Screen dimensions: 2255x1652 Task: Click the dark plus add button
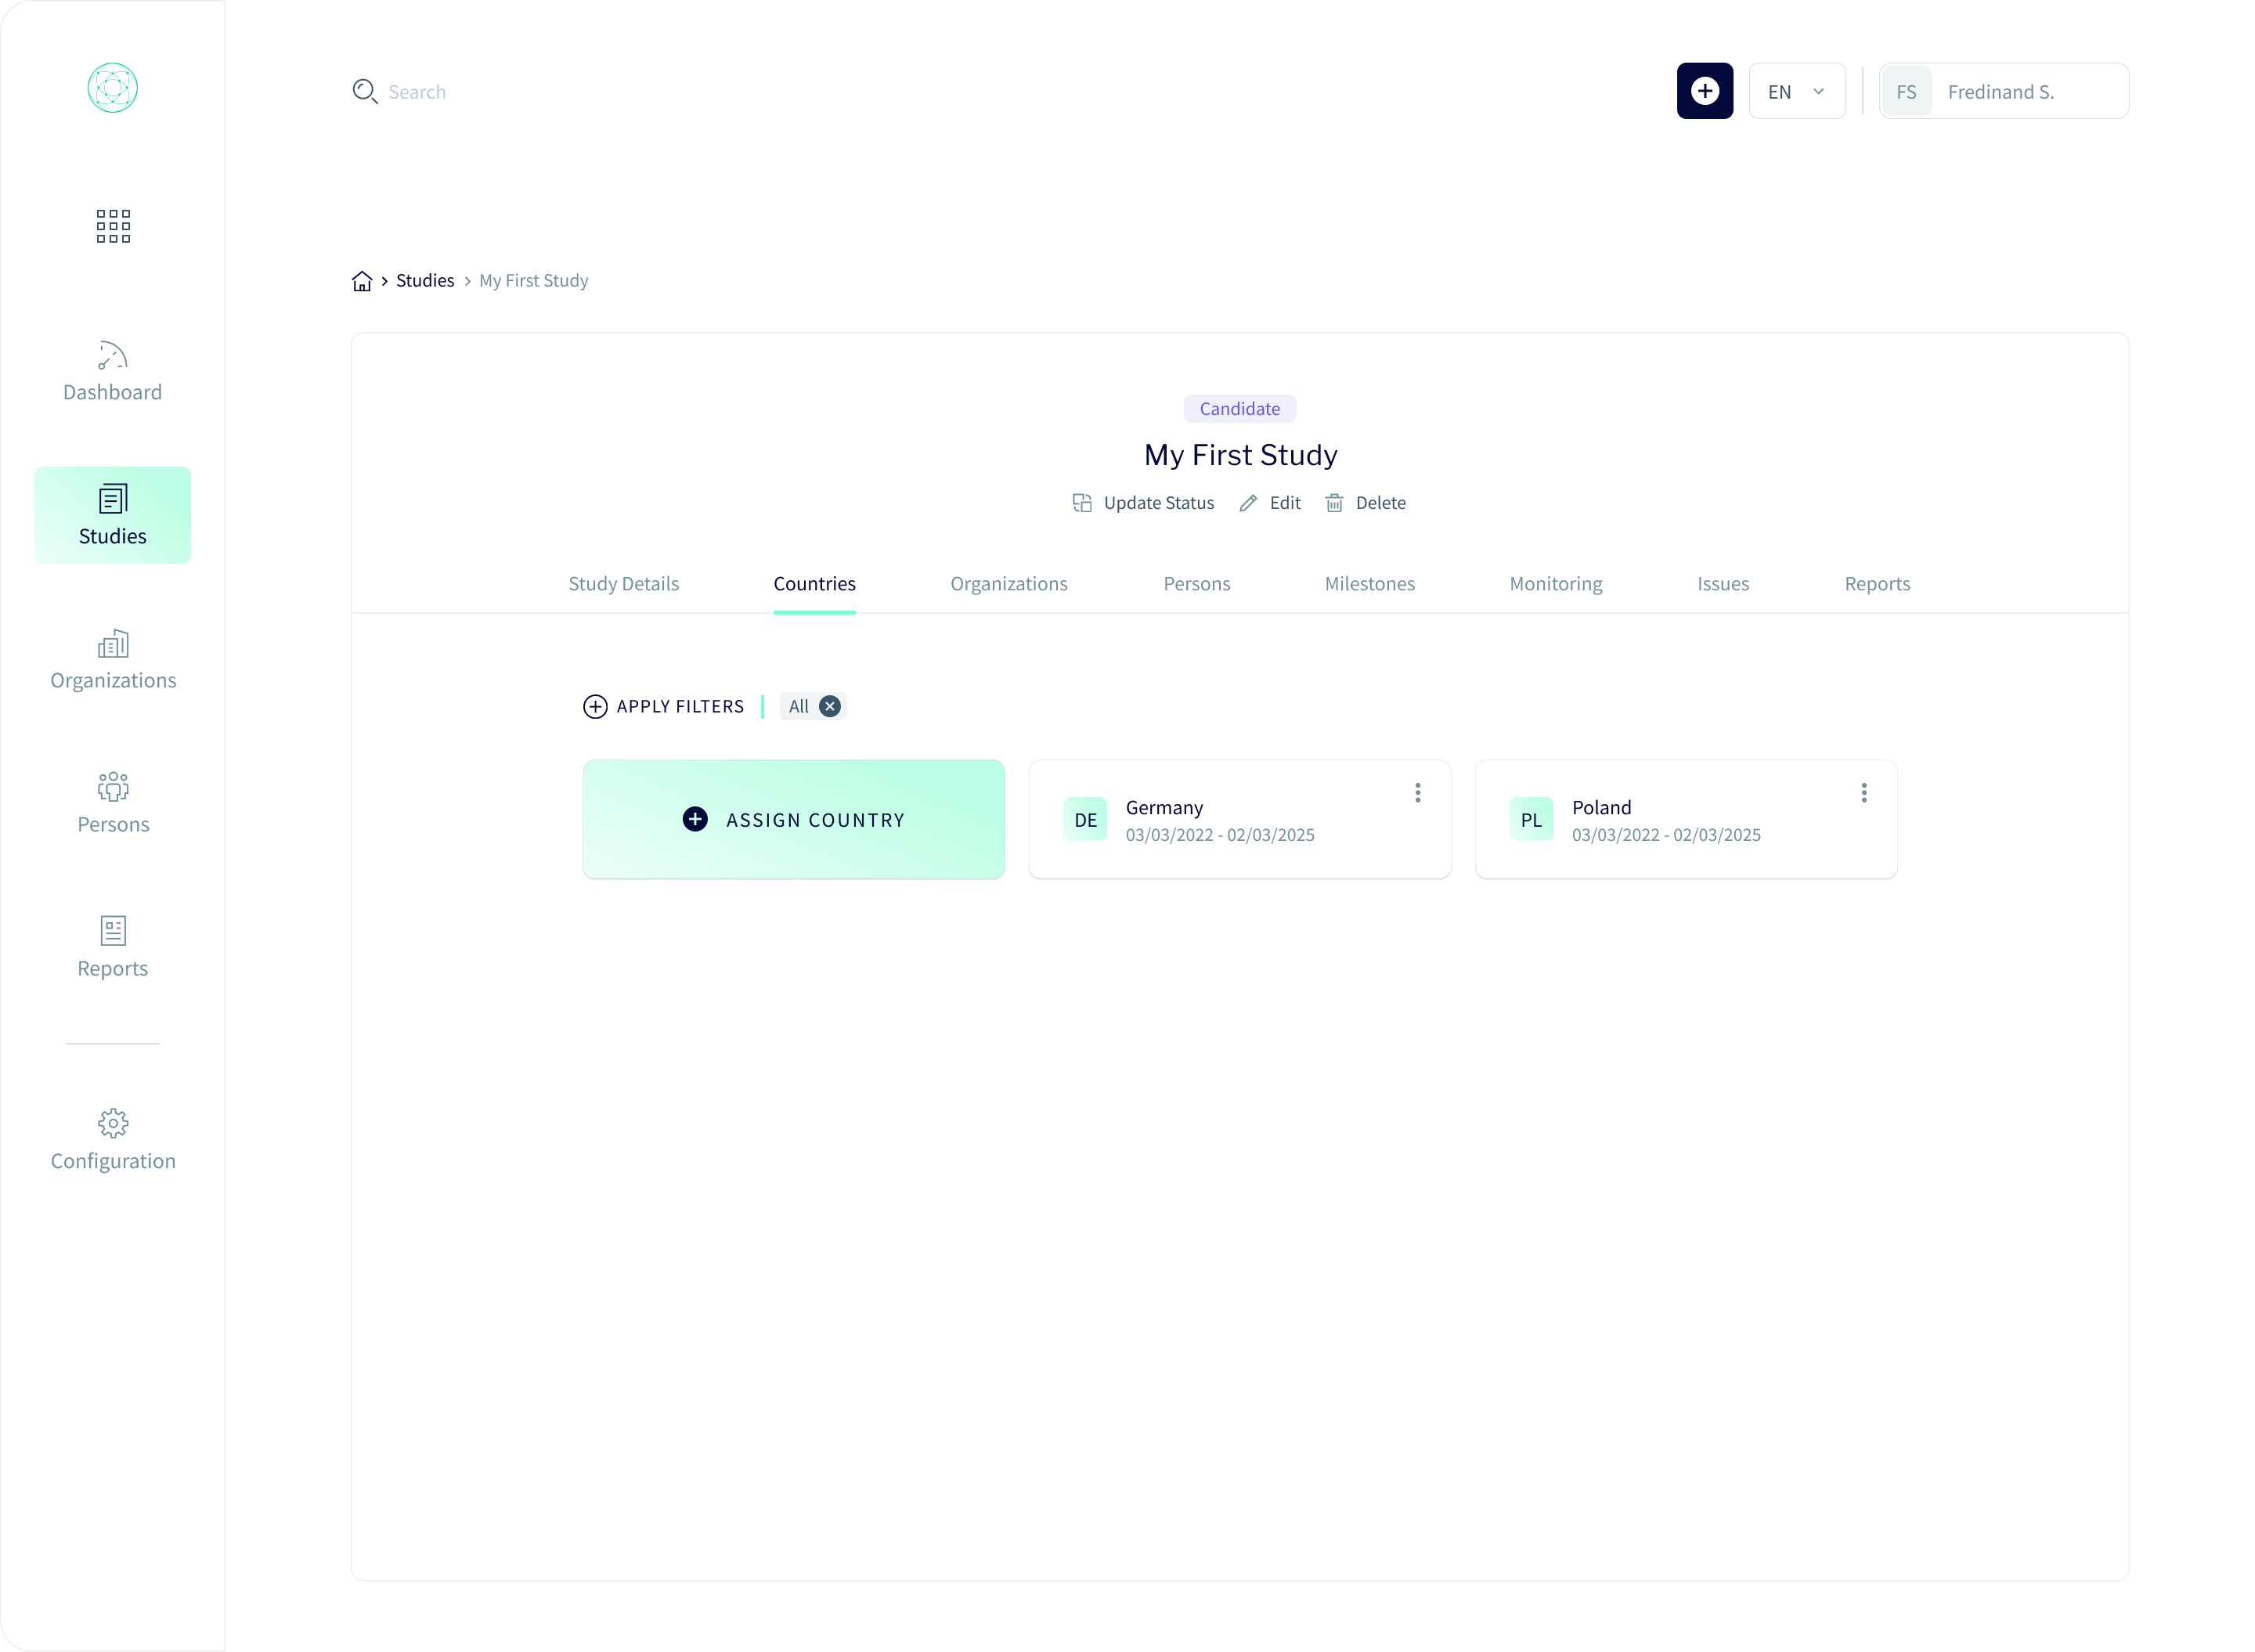1704,91
